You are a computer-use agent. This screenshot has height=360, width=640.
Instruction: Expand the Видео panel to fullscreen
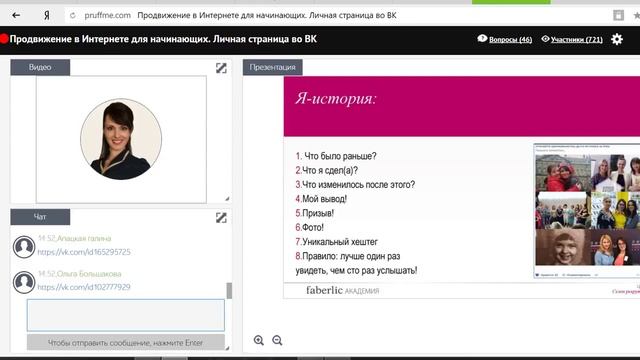[221, 68]
